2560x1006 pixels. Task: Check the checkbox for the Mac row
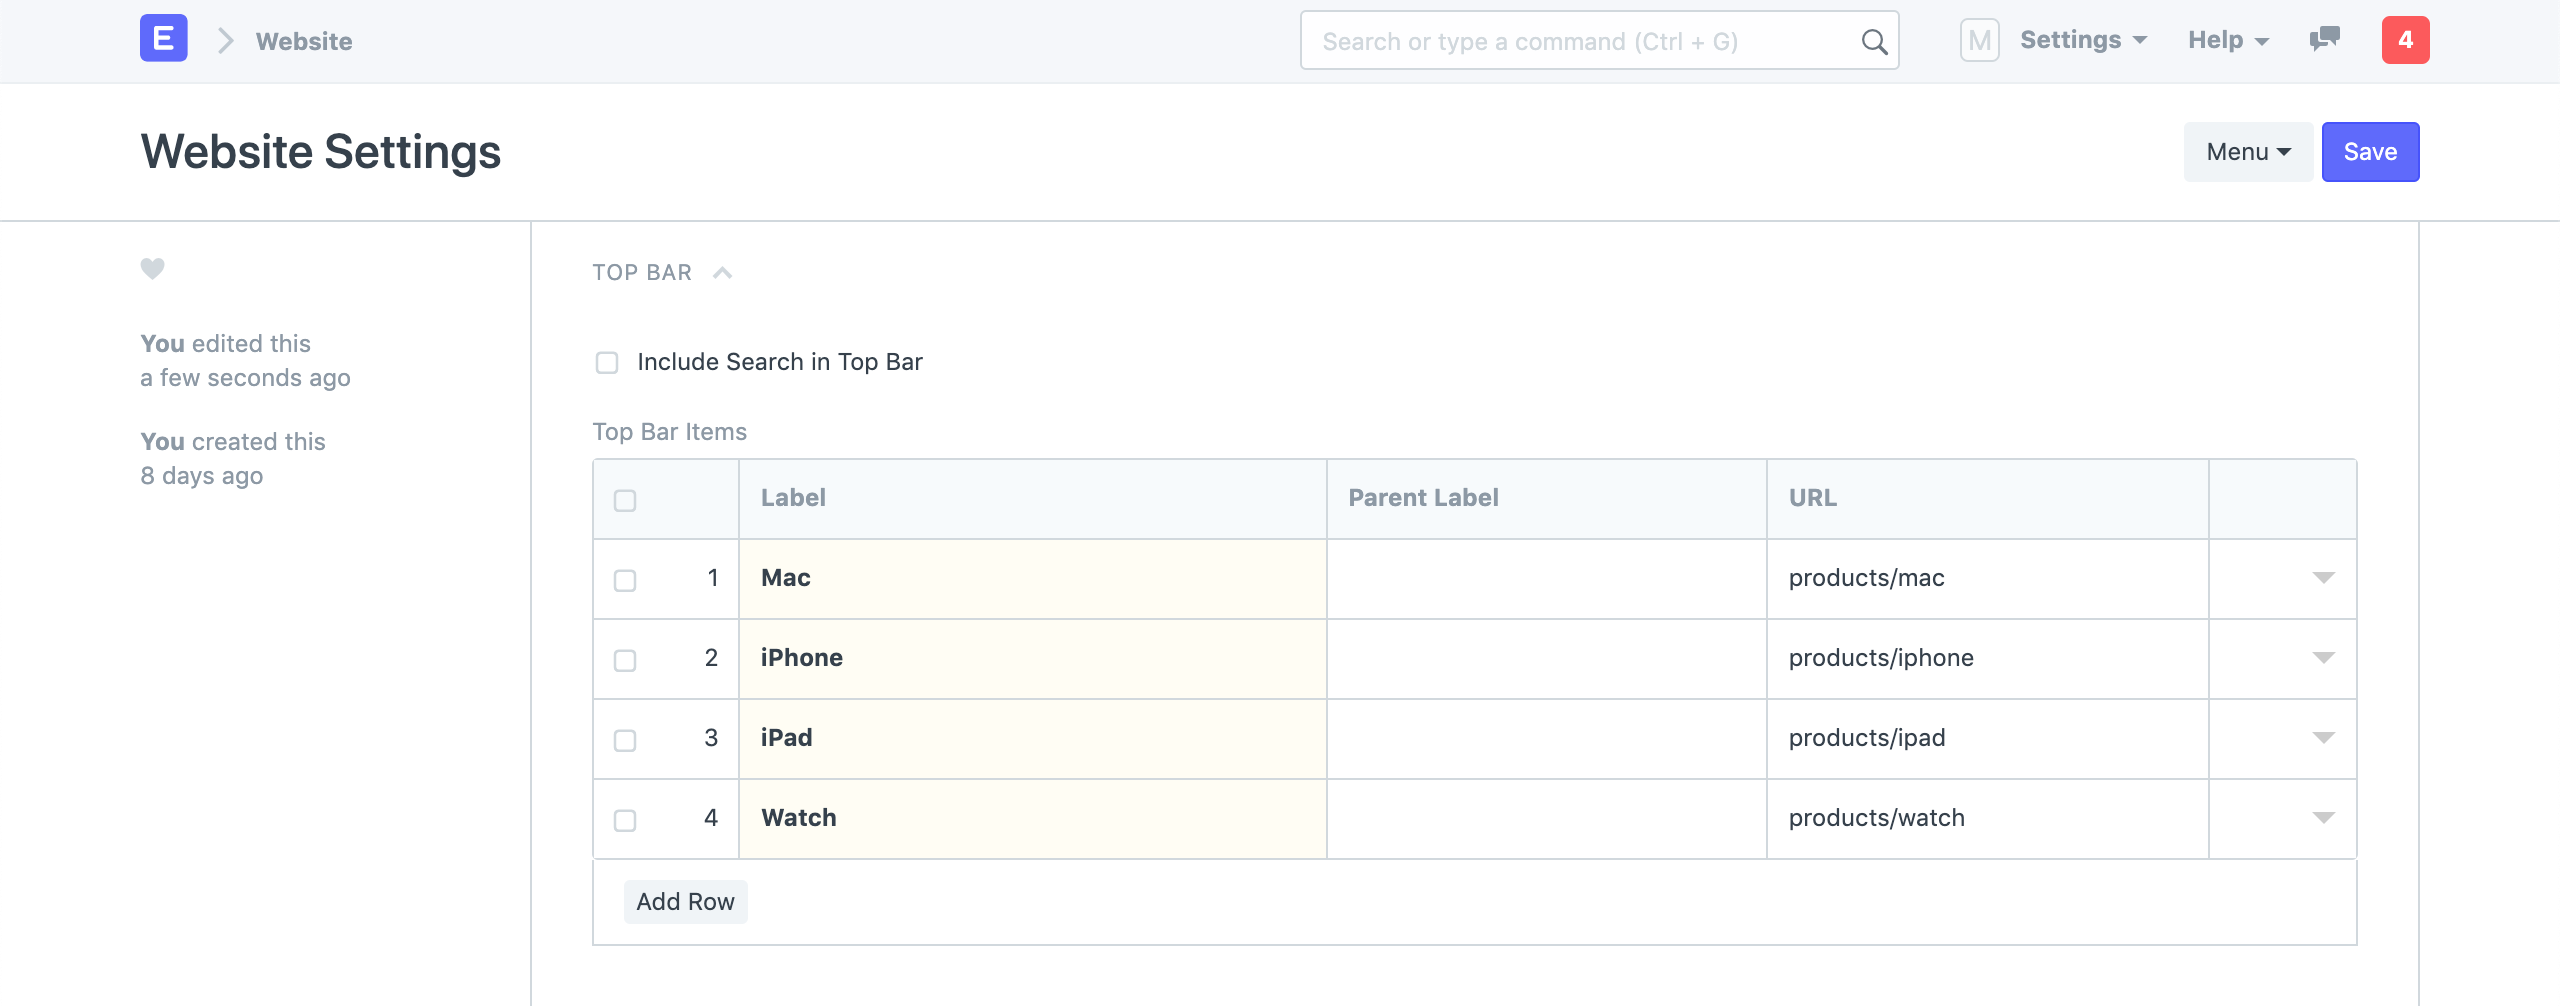[627, 578]
